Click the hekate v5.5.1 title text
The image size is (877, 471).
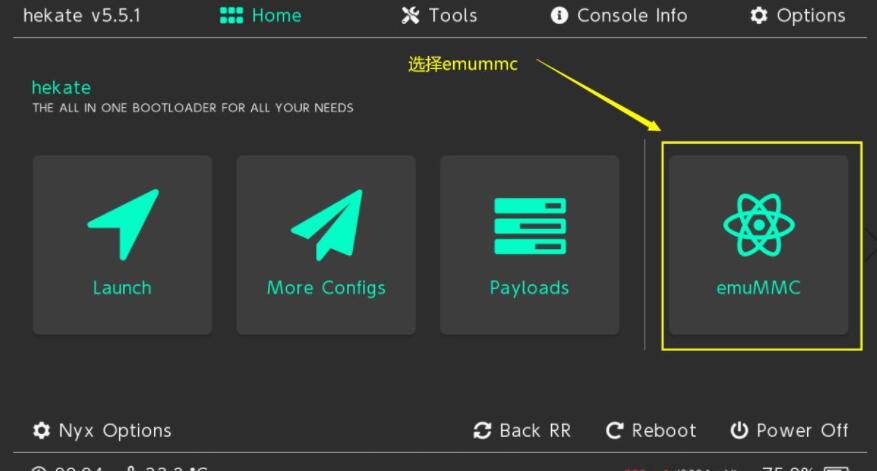[x=82, y=16]
